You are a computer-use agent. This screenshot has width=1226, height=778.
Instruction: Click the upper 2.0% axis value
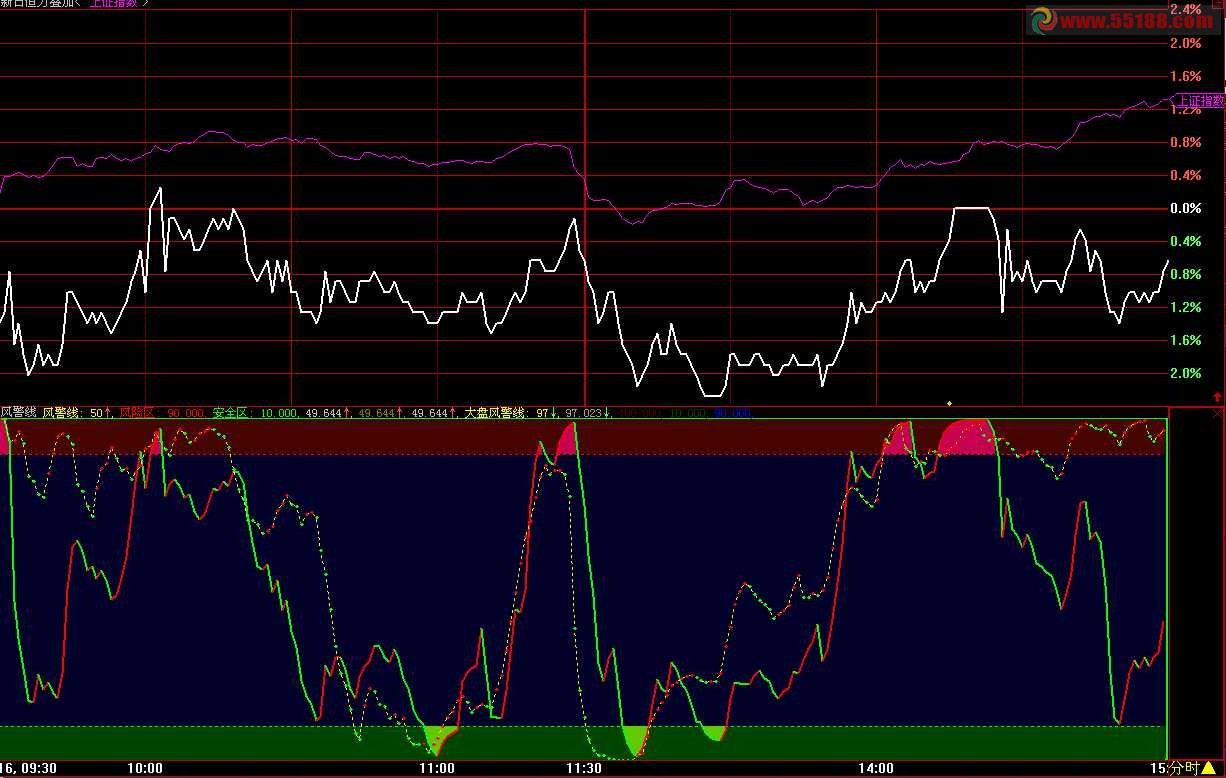(x=1185, y=43)
